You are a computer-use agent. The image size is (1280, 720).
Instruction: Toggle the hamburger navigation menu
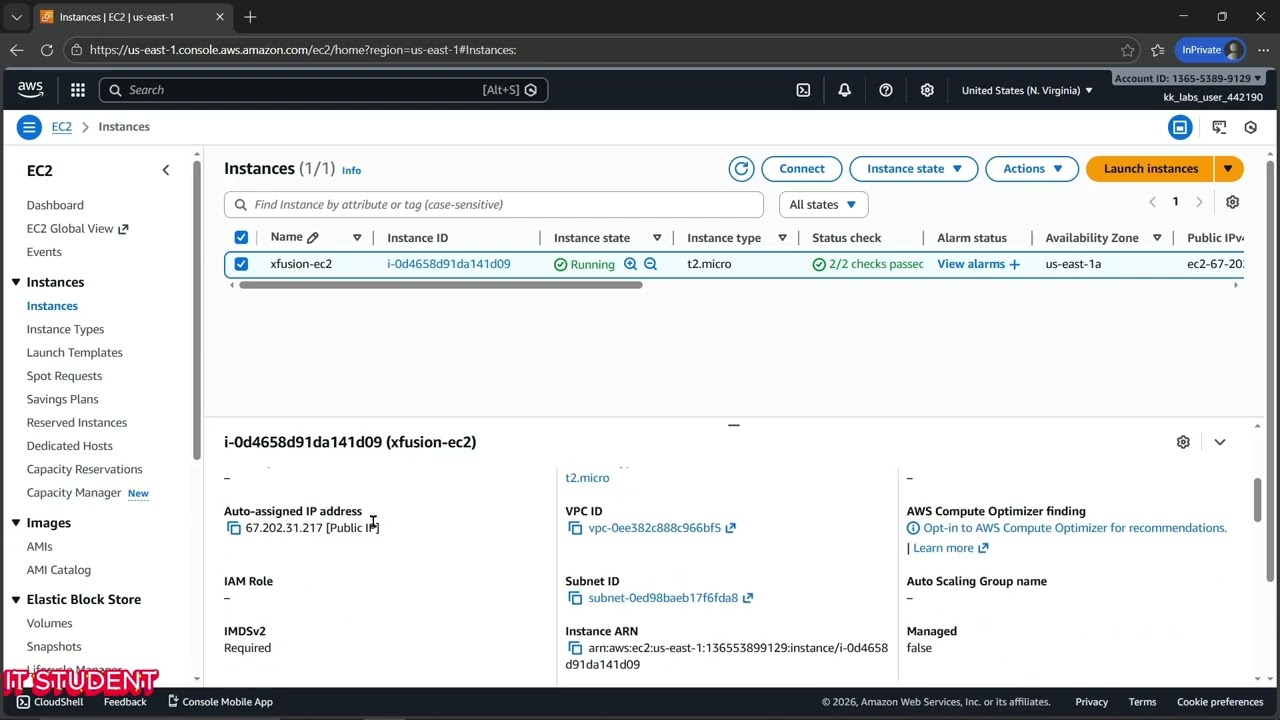click(x=29, y=127)
